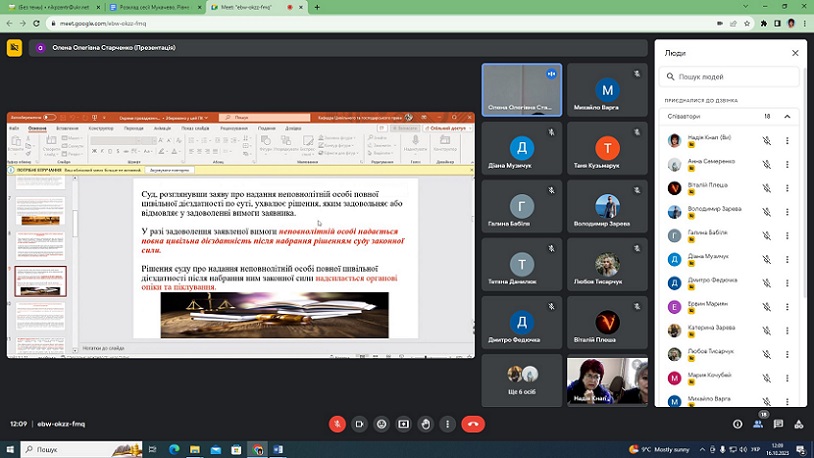Open more options three-dot menu in call controls

coord(447,424)
